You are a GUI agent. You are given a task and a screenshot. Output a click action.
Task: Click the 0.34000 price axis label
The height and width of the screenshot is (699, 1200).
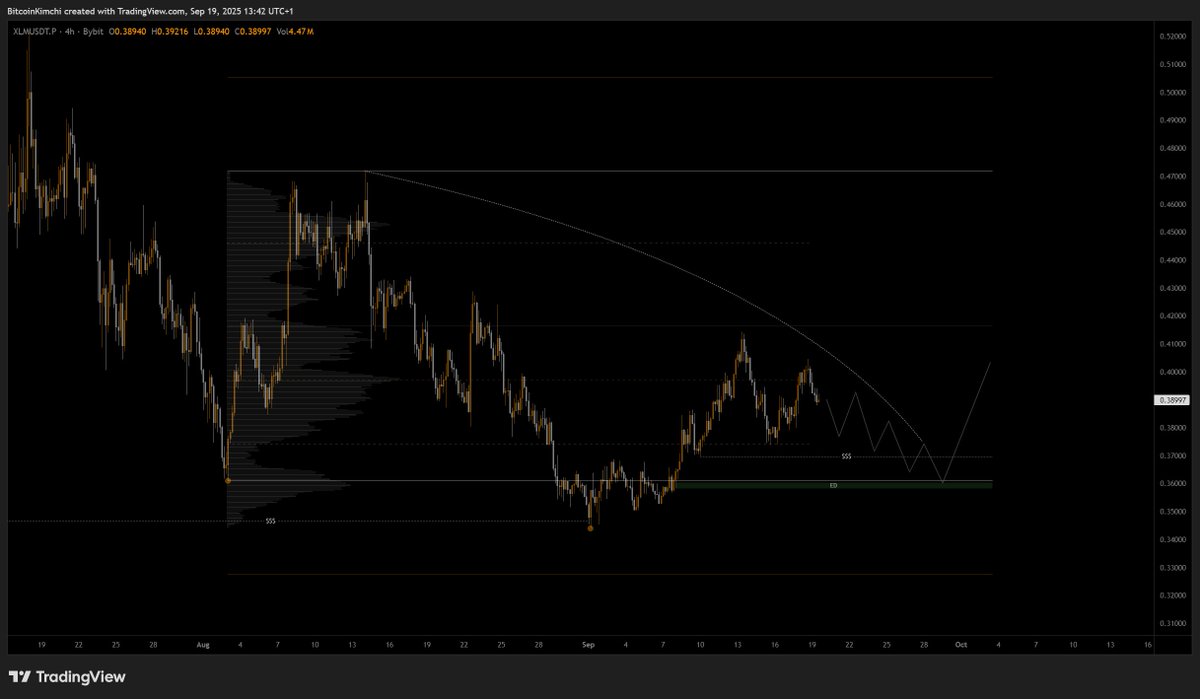click(1172, 540)
